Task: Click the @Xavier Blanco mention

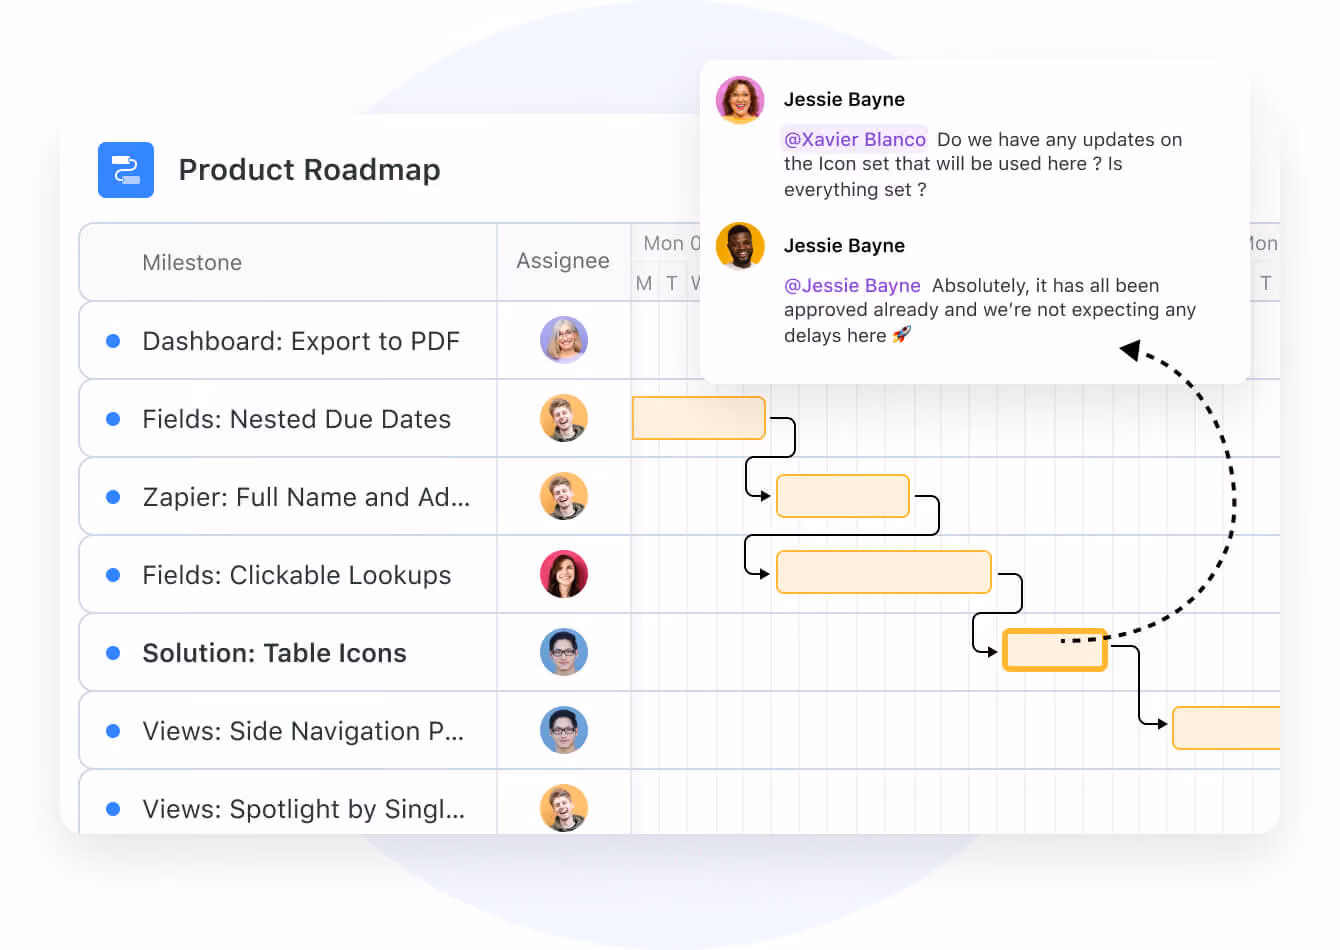Action: (x=855, y=139)
